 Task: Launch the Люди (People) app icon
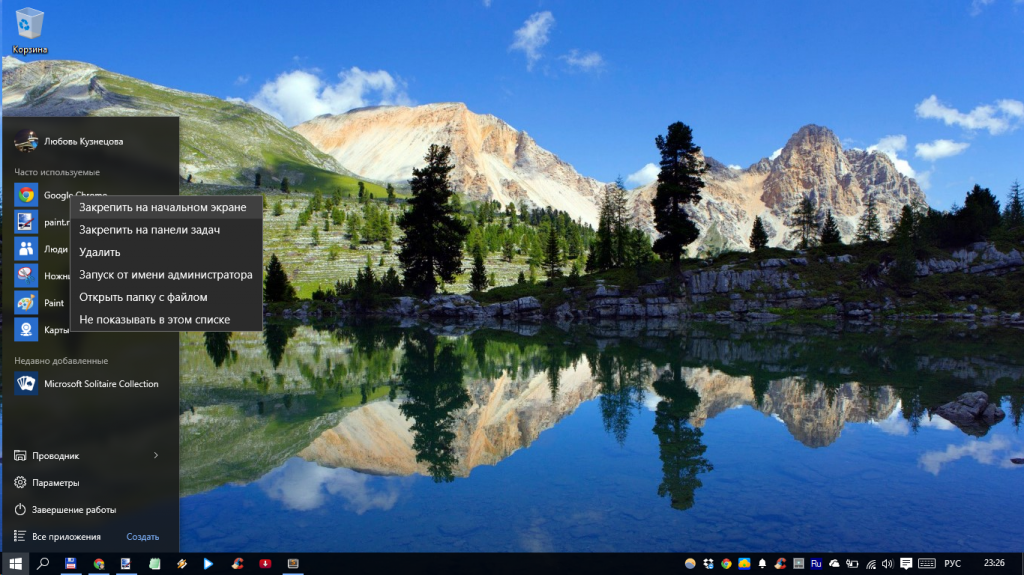pyautogui.click(x=26, y=249)
